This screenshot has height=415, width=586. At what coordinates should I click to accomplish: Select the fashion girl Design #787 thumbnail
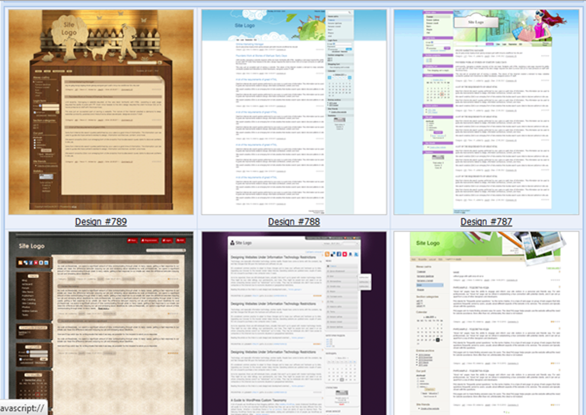coord(486,112)
